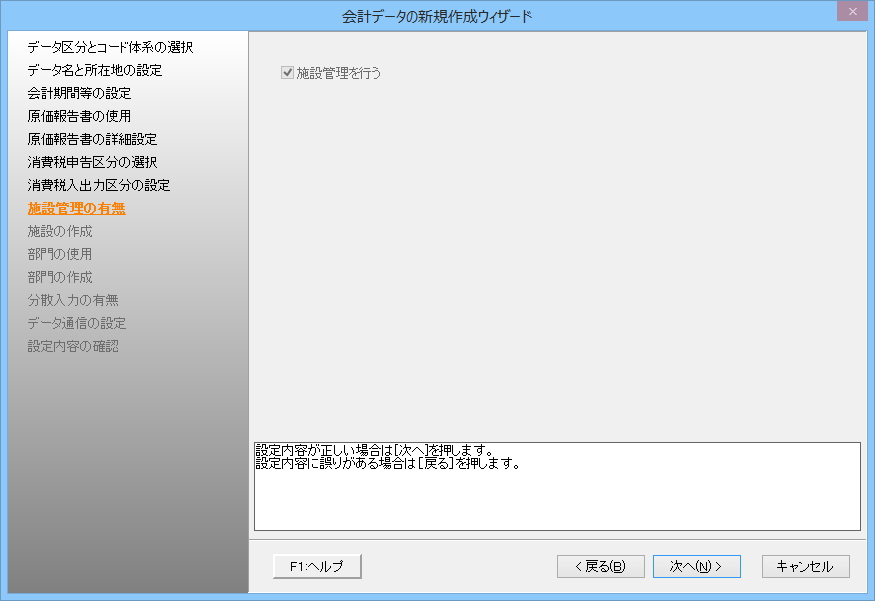875x601 pixels.
Task: Click the title bar 会計データの新規作成ウィザード
Action: [x=437, y=17]
